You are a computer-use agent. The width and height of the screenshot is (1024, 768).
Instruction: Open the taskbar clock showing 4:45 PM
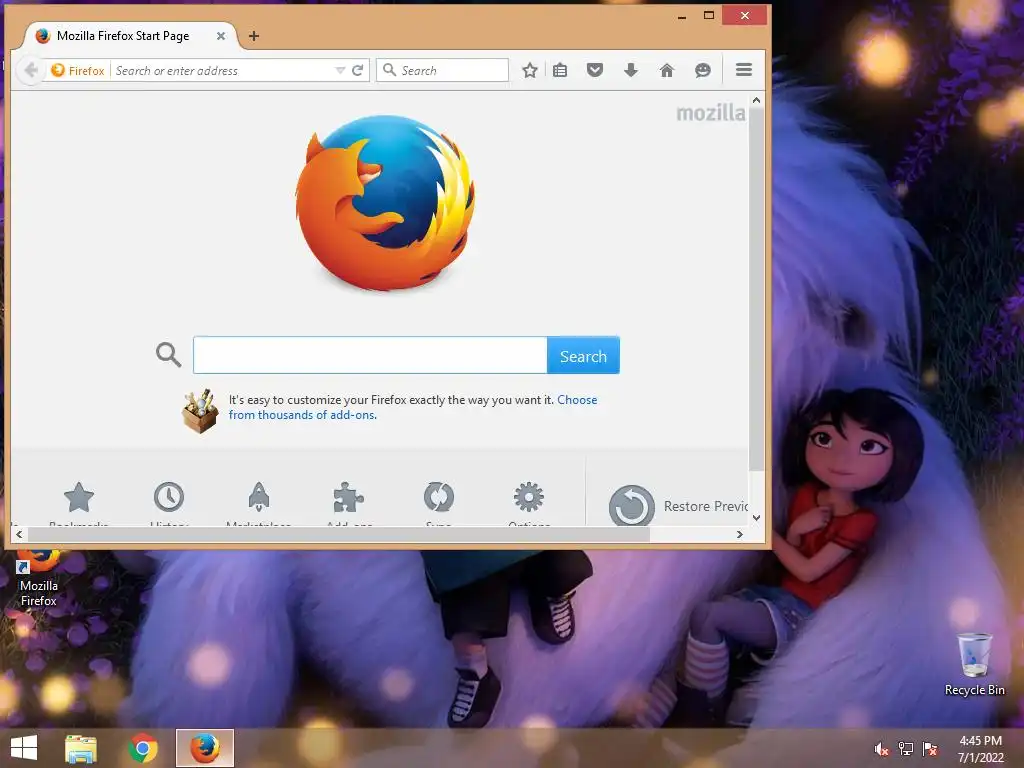(x=980, y=749)
